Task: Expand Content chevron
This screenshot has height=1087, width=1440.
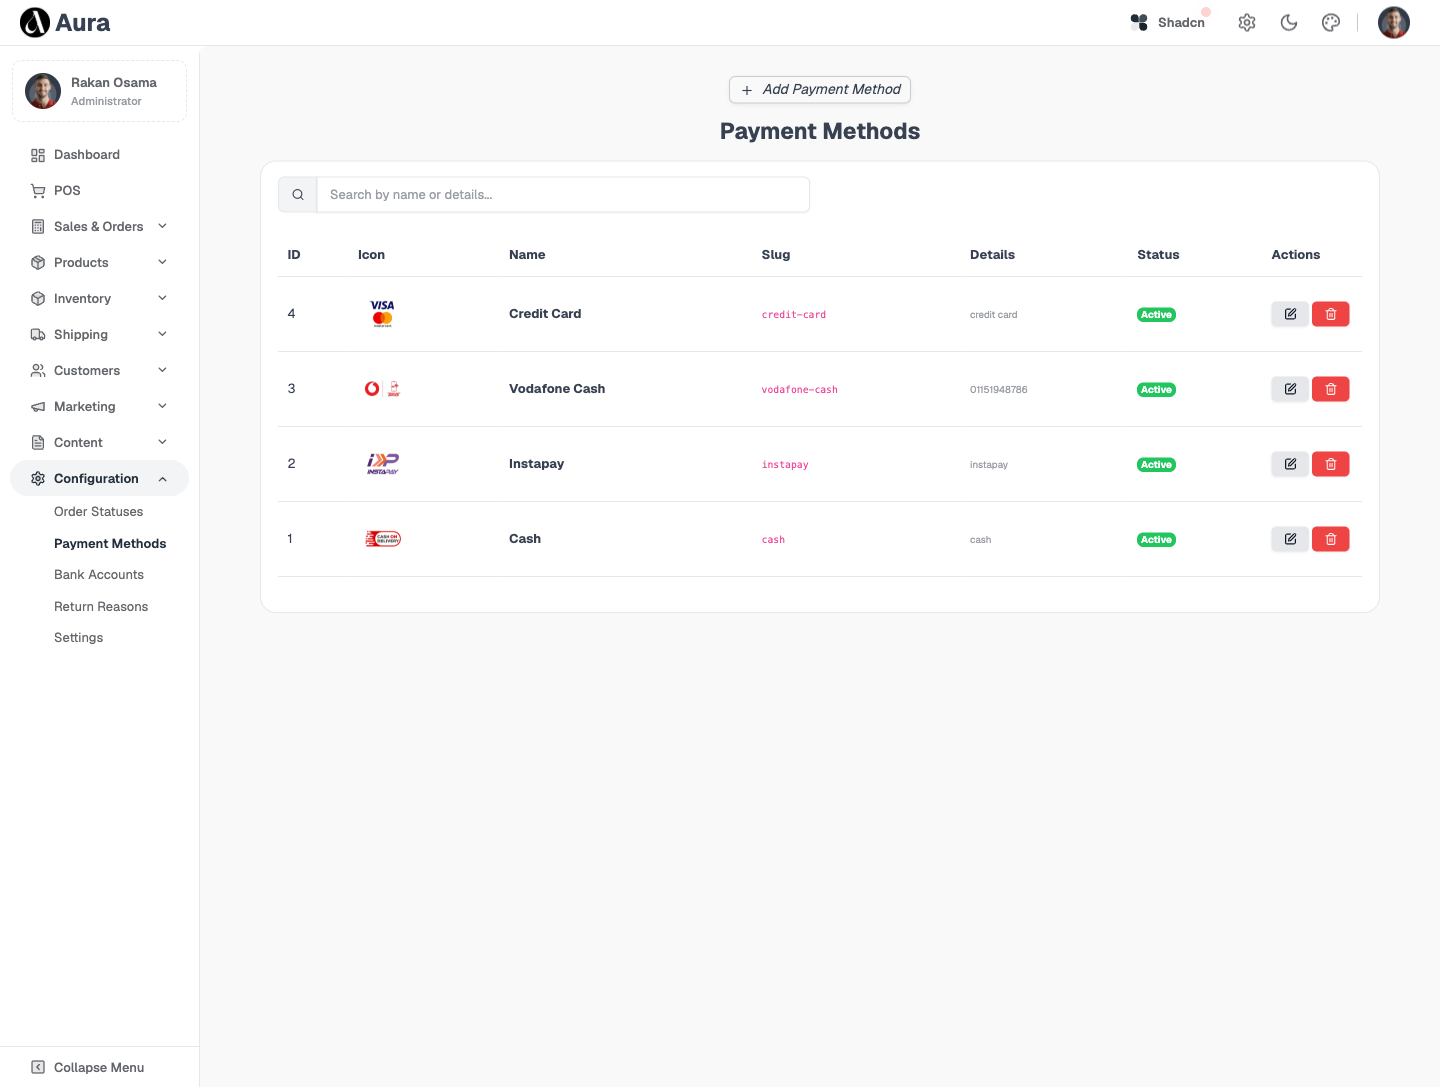Action: point(162,442)
